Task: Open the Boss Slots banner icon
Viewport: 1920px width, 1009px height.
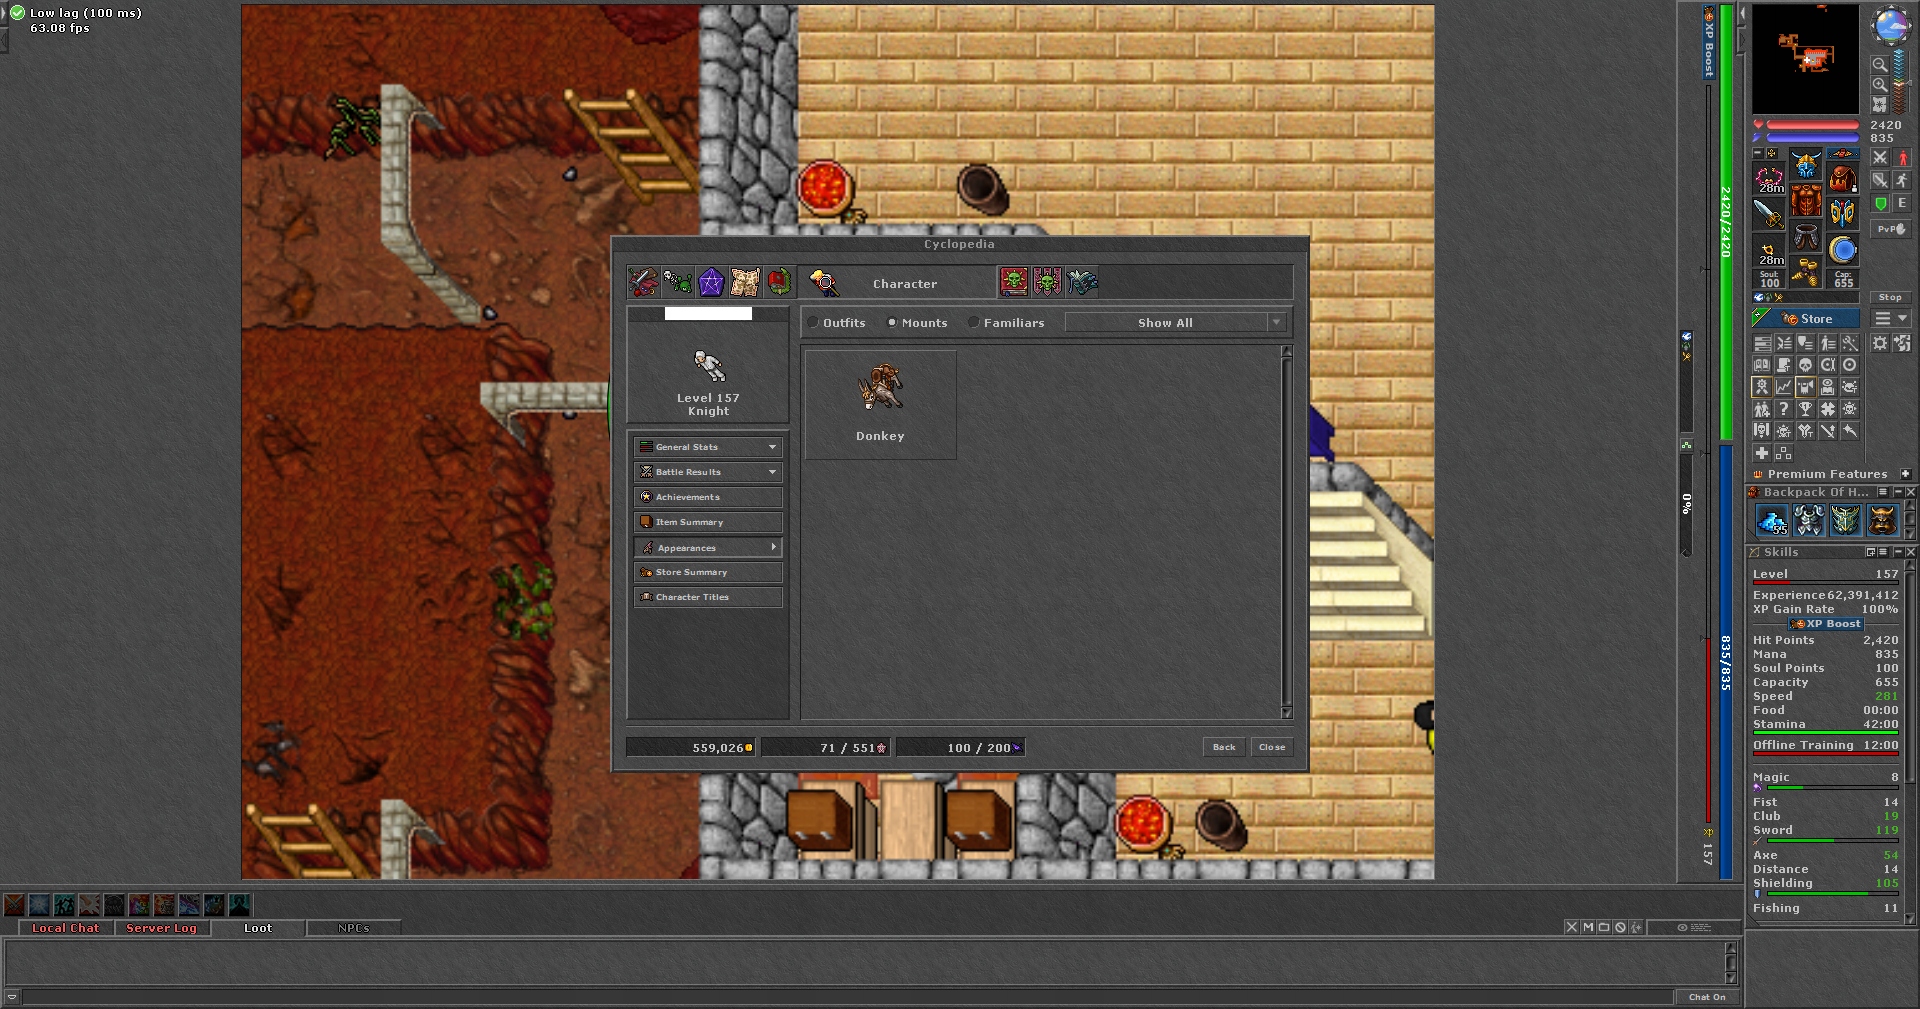Action: tap(1048, 283)
